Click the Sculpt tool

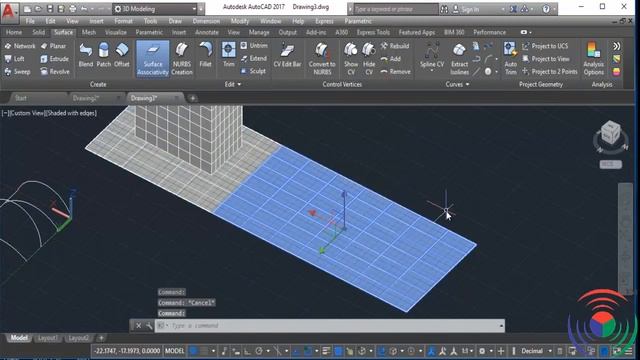pyautogui.click(x=253, y=71)
